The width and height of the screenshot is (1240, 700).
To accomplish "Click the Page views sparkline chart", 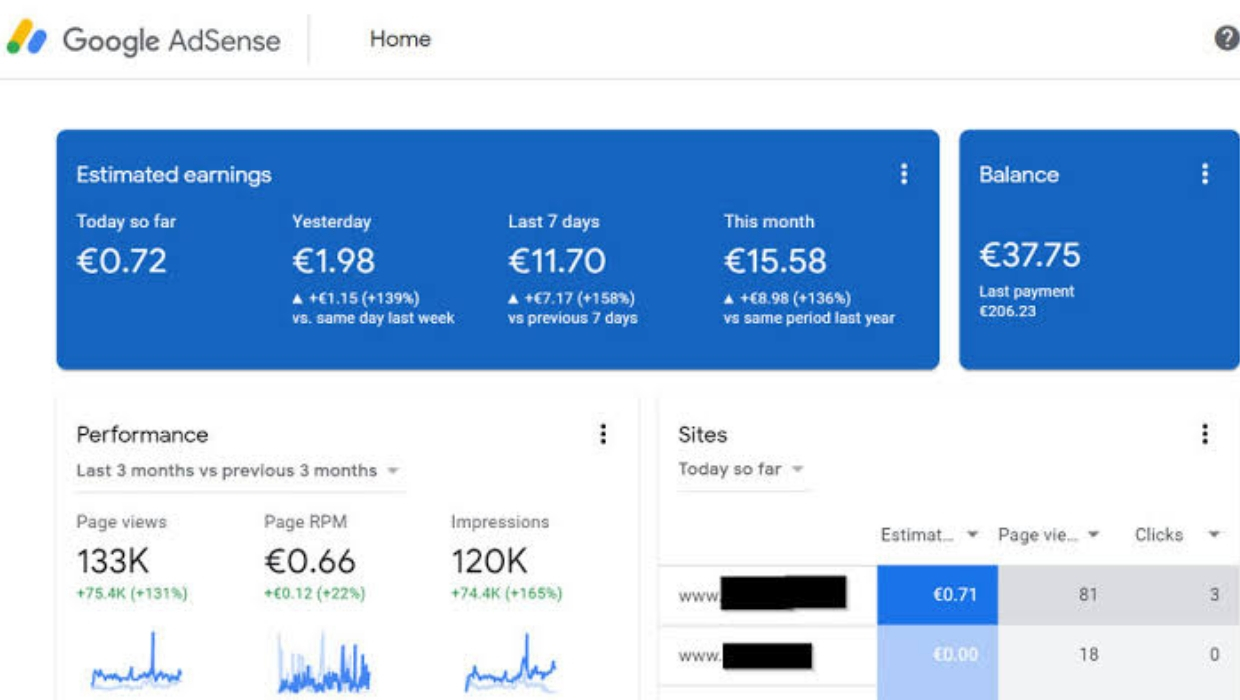I will coord(136,663).
